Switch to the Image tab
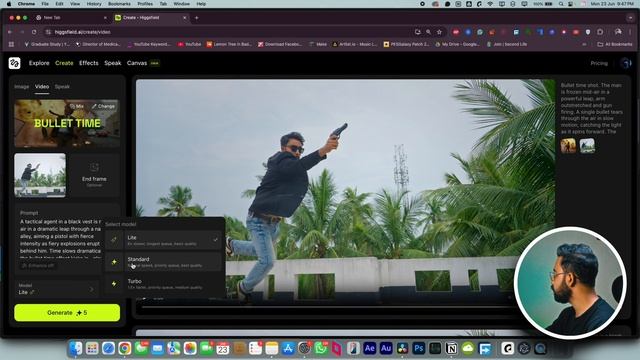640x360 pixels. pyautogui.click(x=22, y=87)
